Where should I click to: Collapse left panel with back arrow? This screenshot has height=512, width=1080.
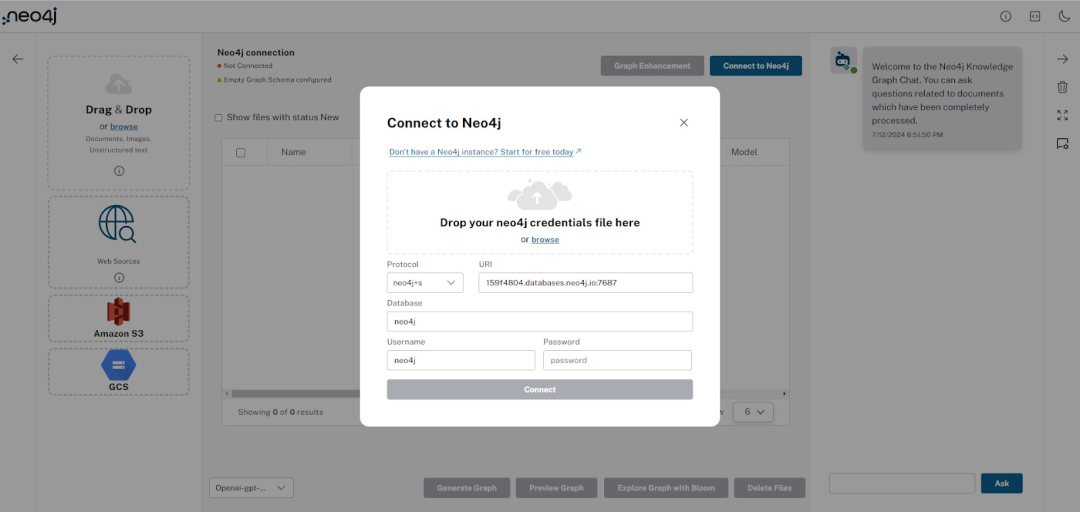tap(18, 59)
